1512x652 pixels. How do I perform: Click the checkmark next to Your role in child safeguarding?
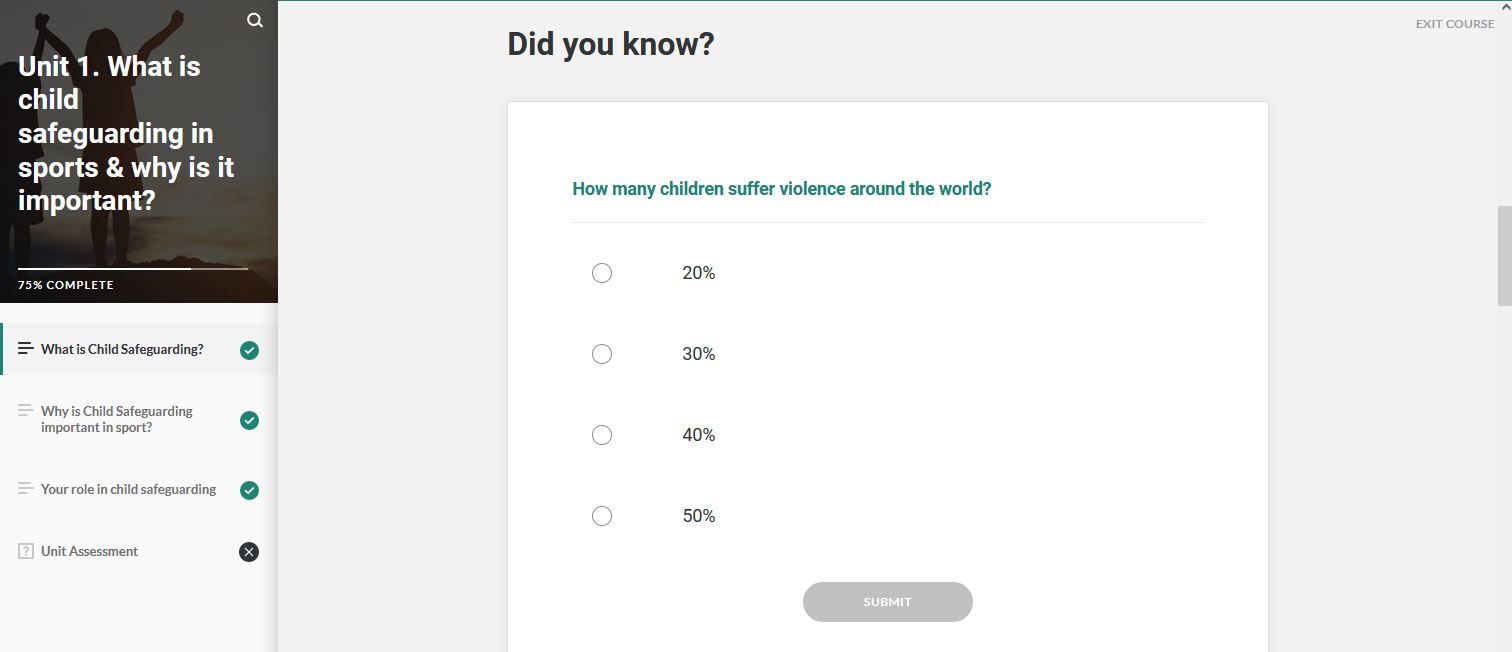pos(250,490)
